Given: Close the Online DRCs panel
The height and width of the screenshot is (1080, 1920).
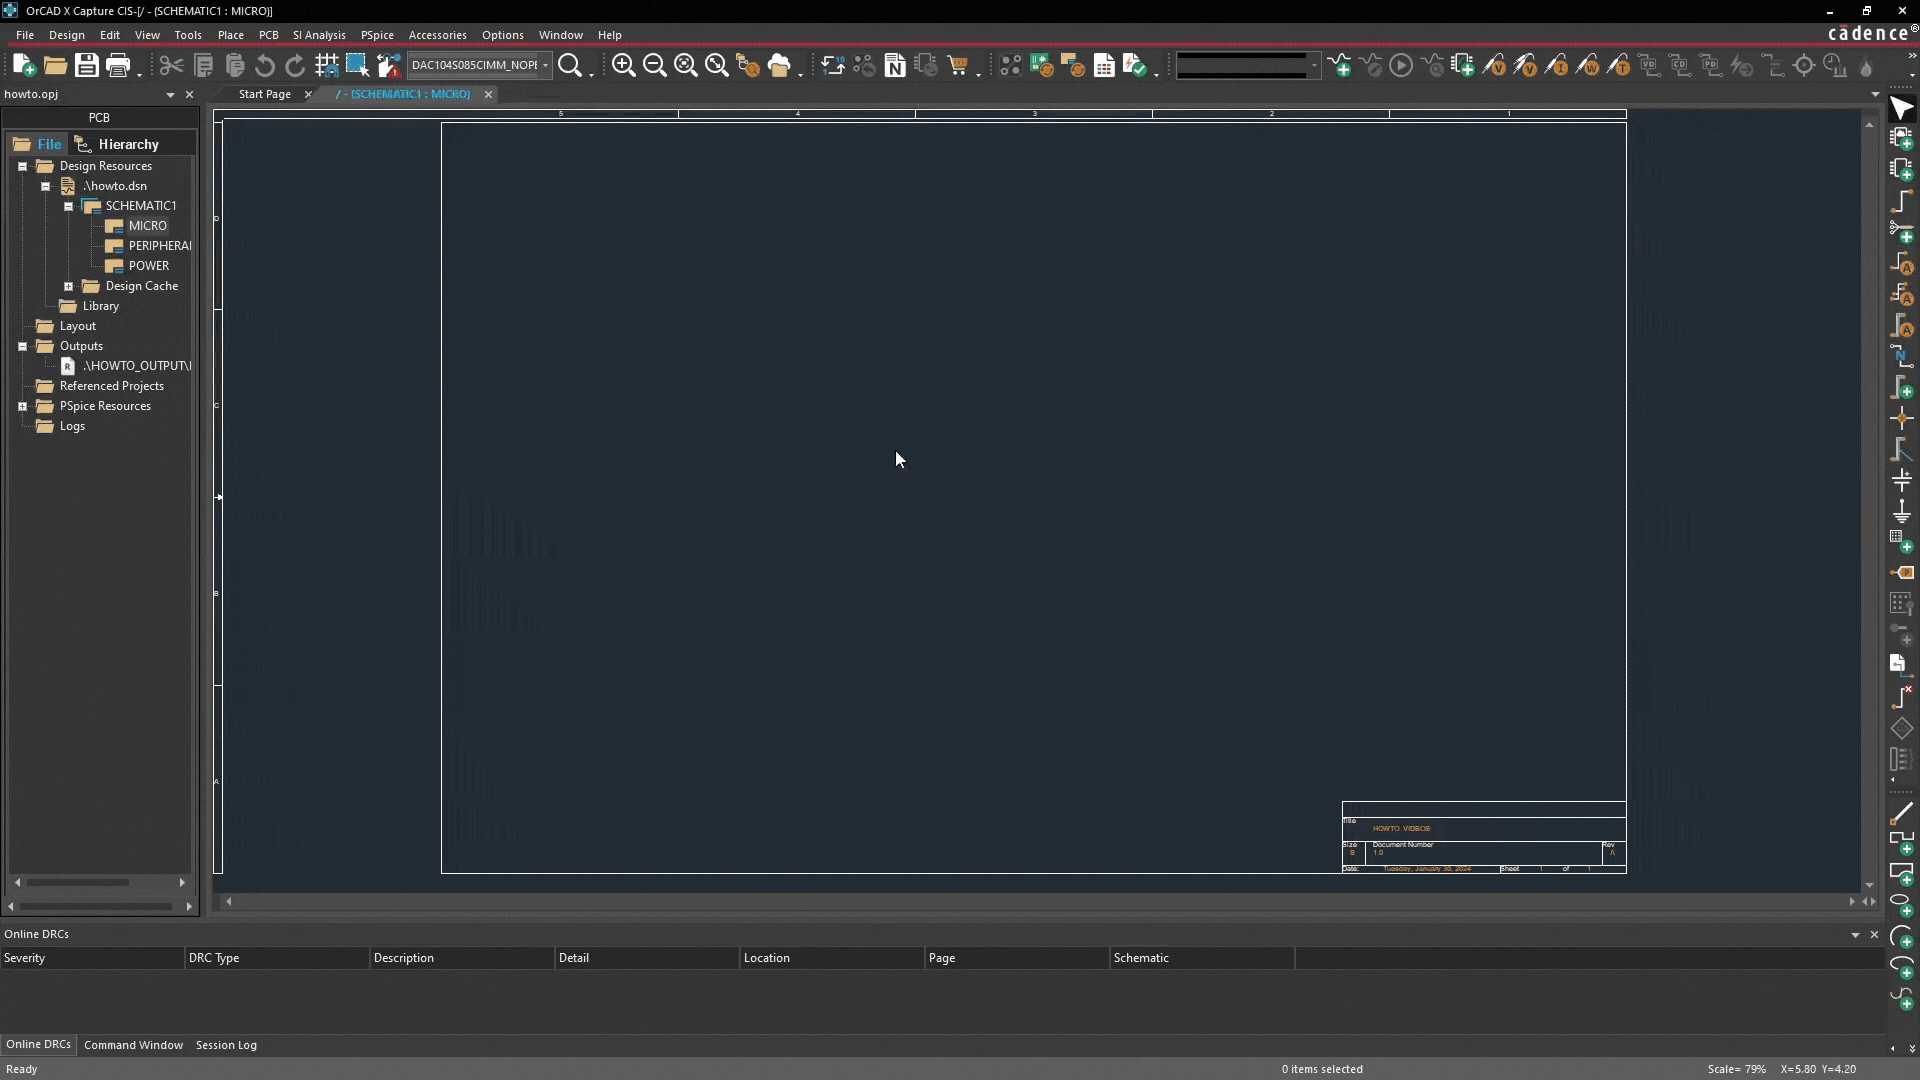Looking at the screenshot, I should (x=1875, y=935).
